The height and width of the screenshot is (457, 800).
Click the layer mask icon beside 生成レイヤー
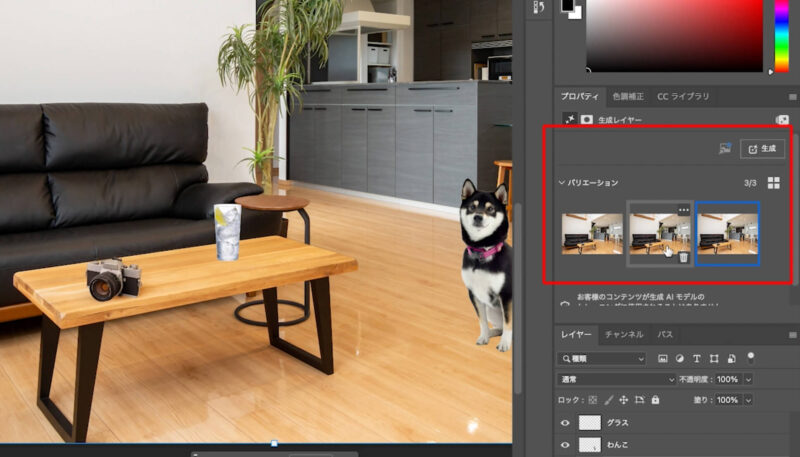coord(587,119)
